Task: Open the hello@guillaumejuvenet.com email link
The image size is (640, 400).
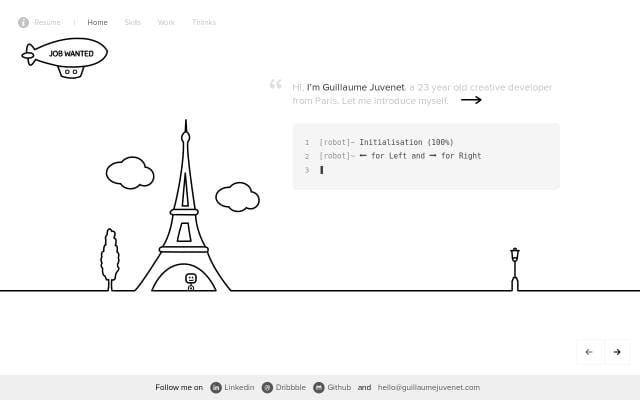Action: pos(428,387)
